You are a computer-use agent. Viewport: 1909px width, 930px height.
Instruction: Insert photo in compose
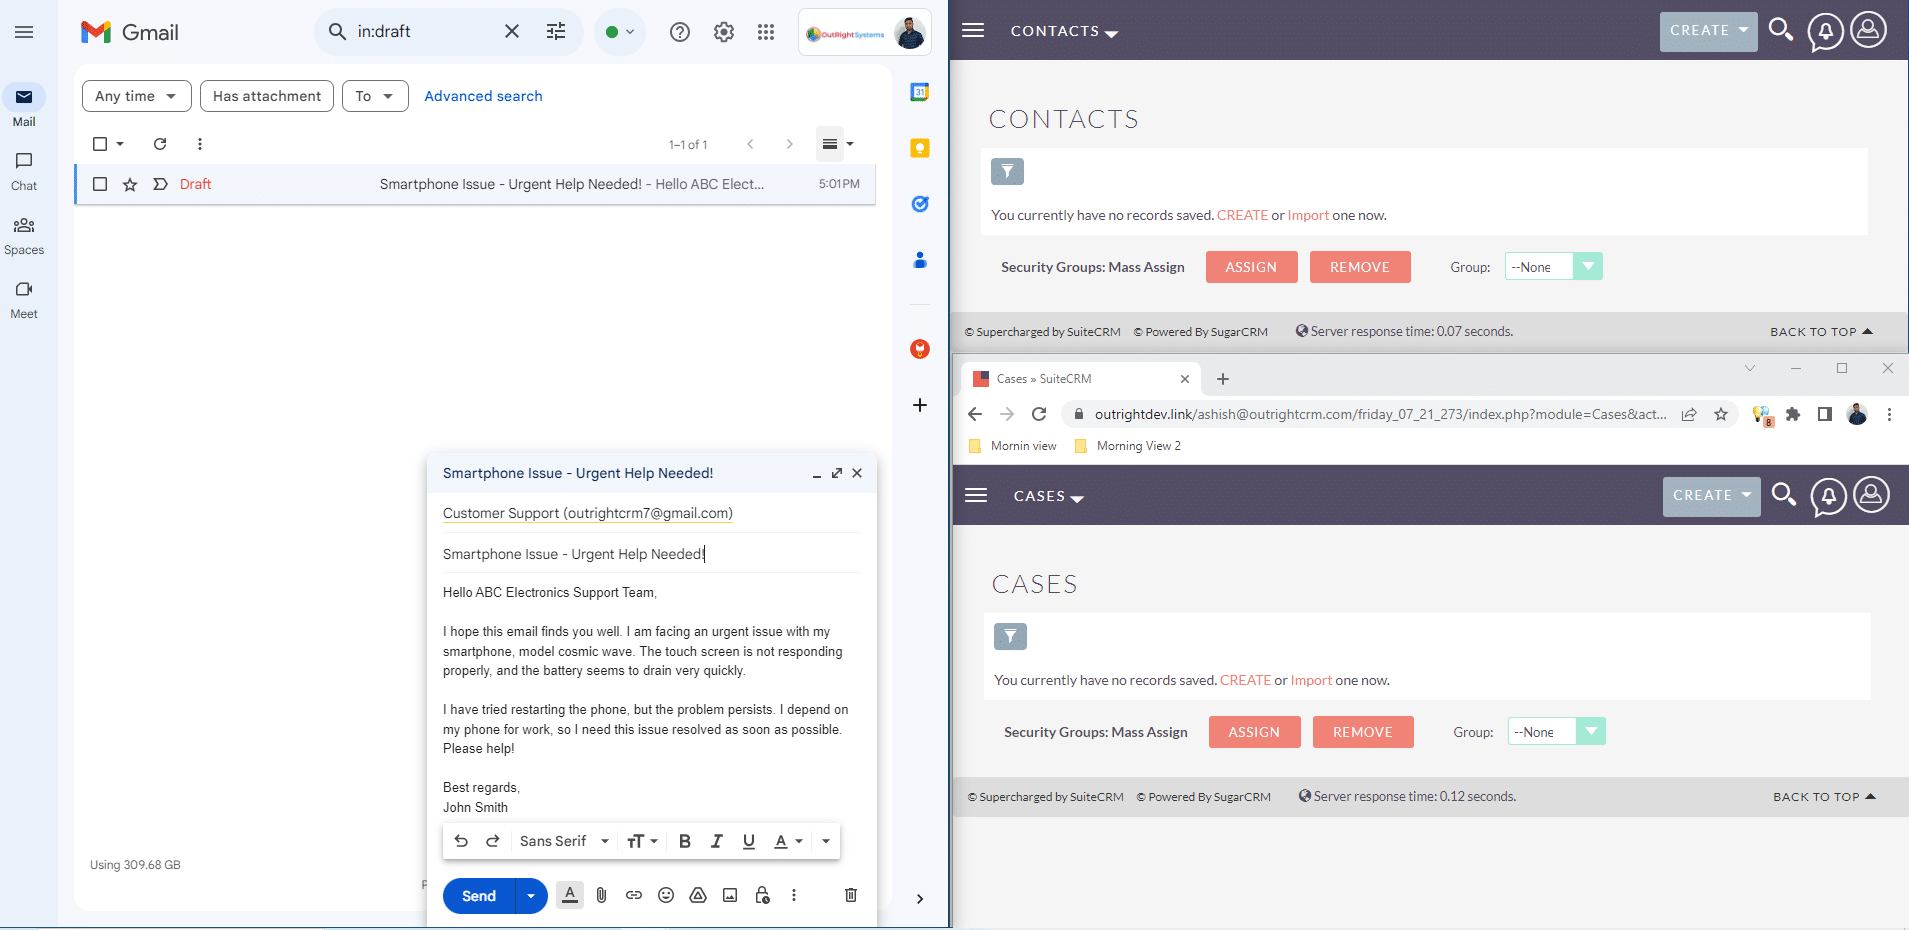730,895
